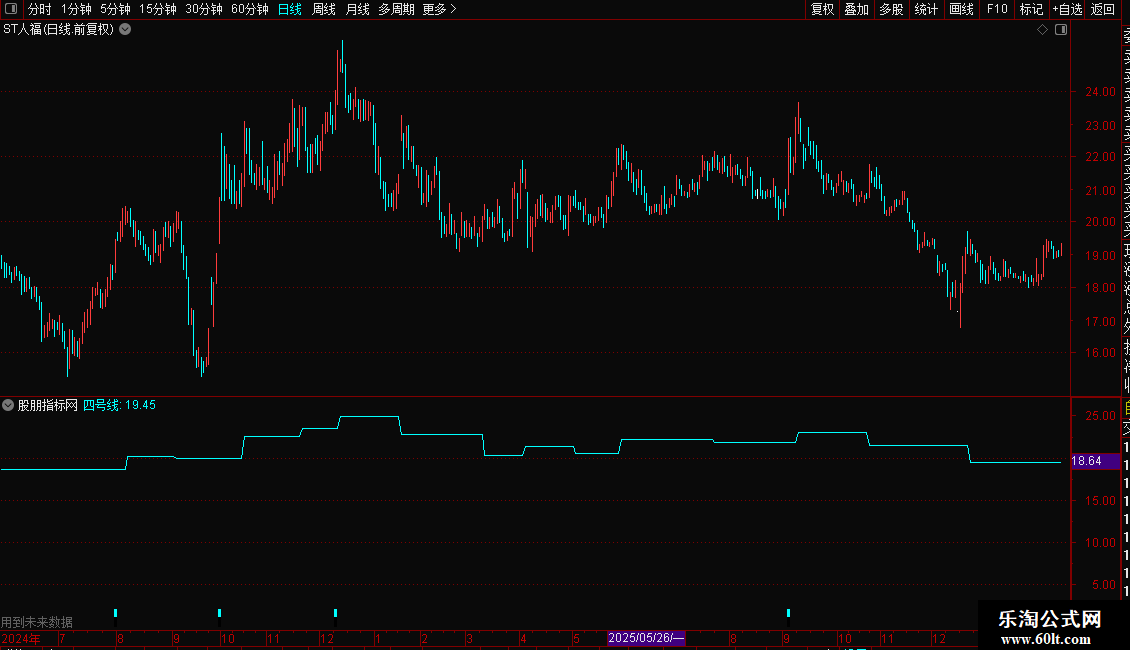
Task: Select the 30分钟 period
Action: click(x=203, y=9)
